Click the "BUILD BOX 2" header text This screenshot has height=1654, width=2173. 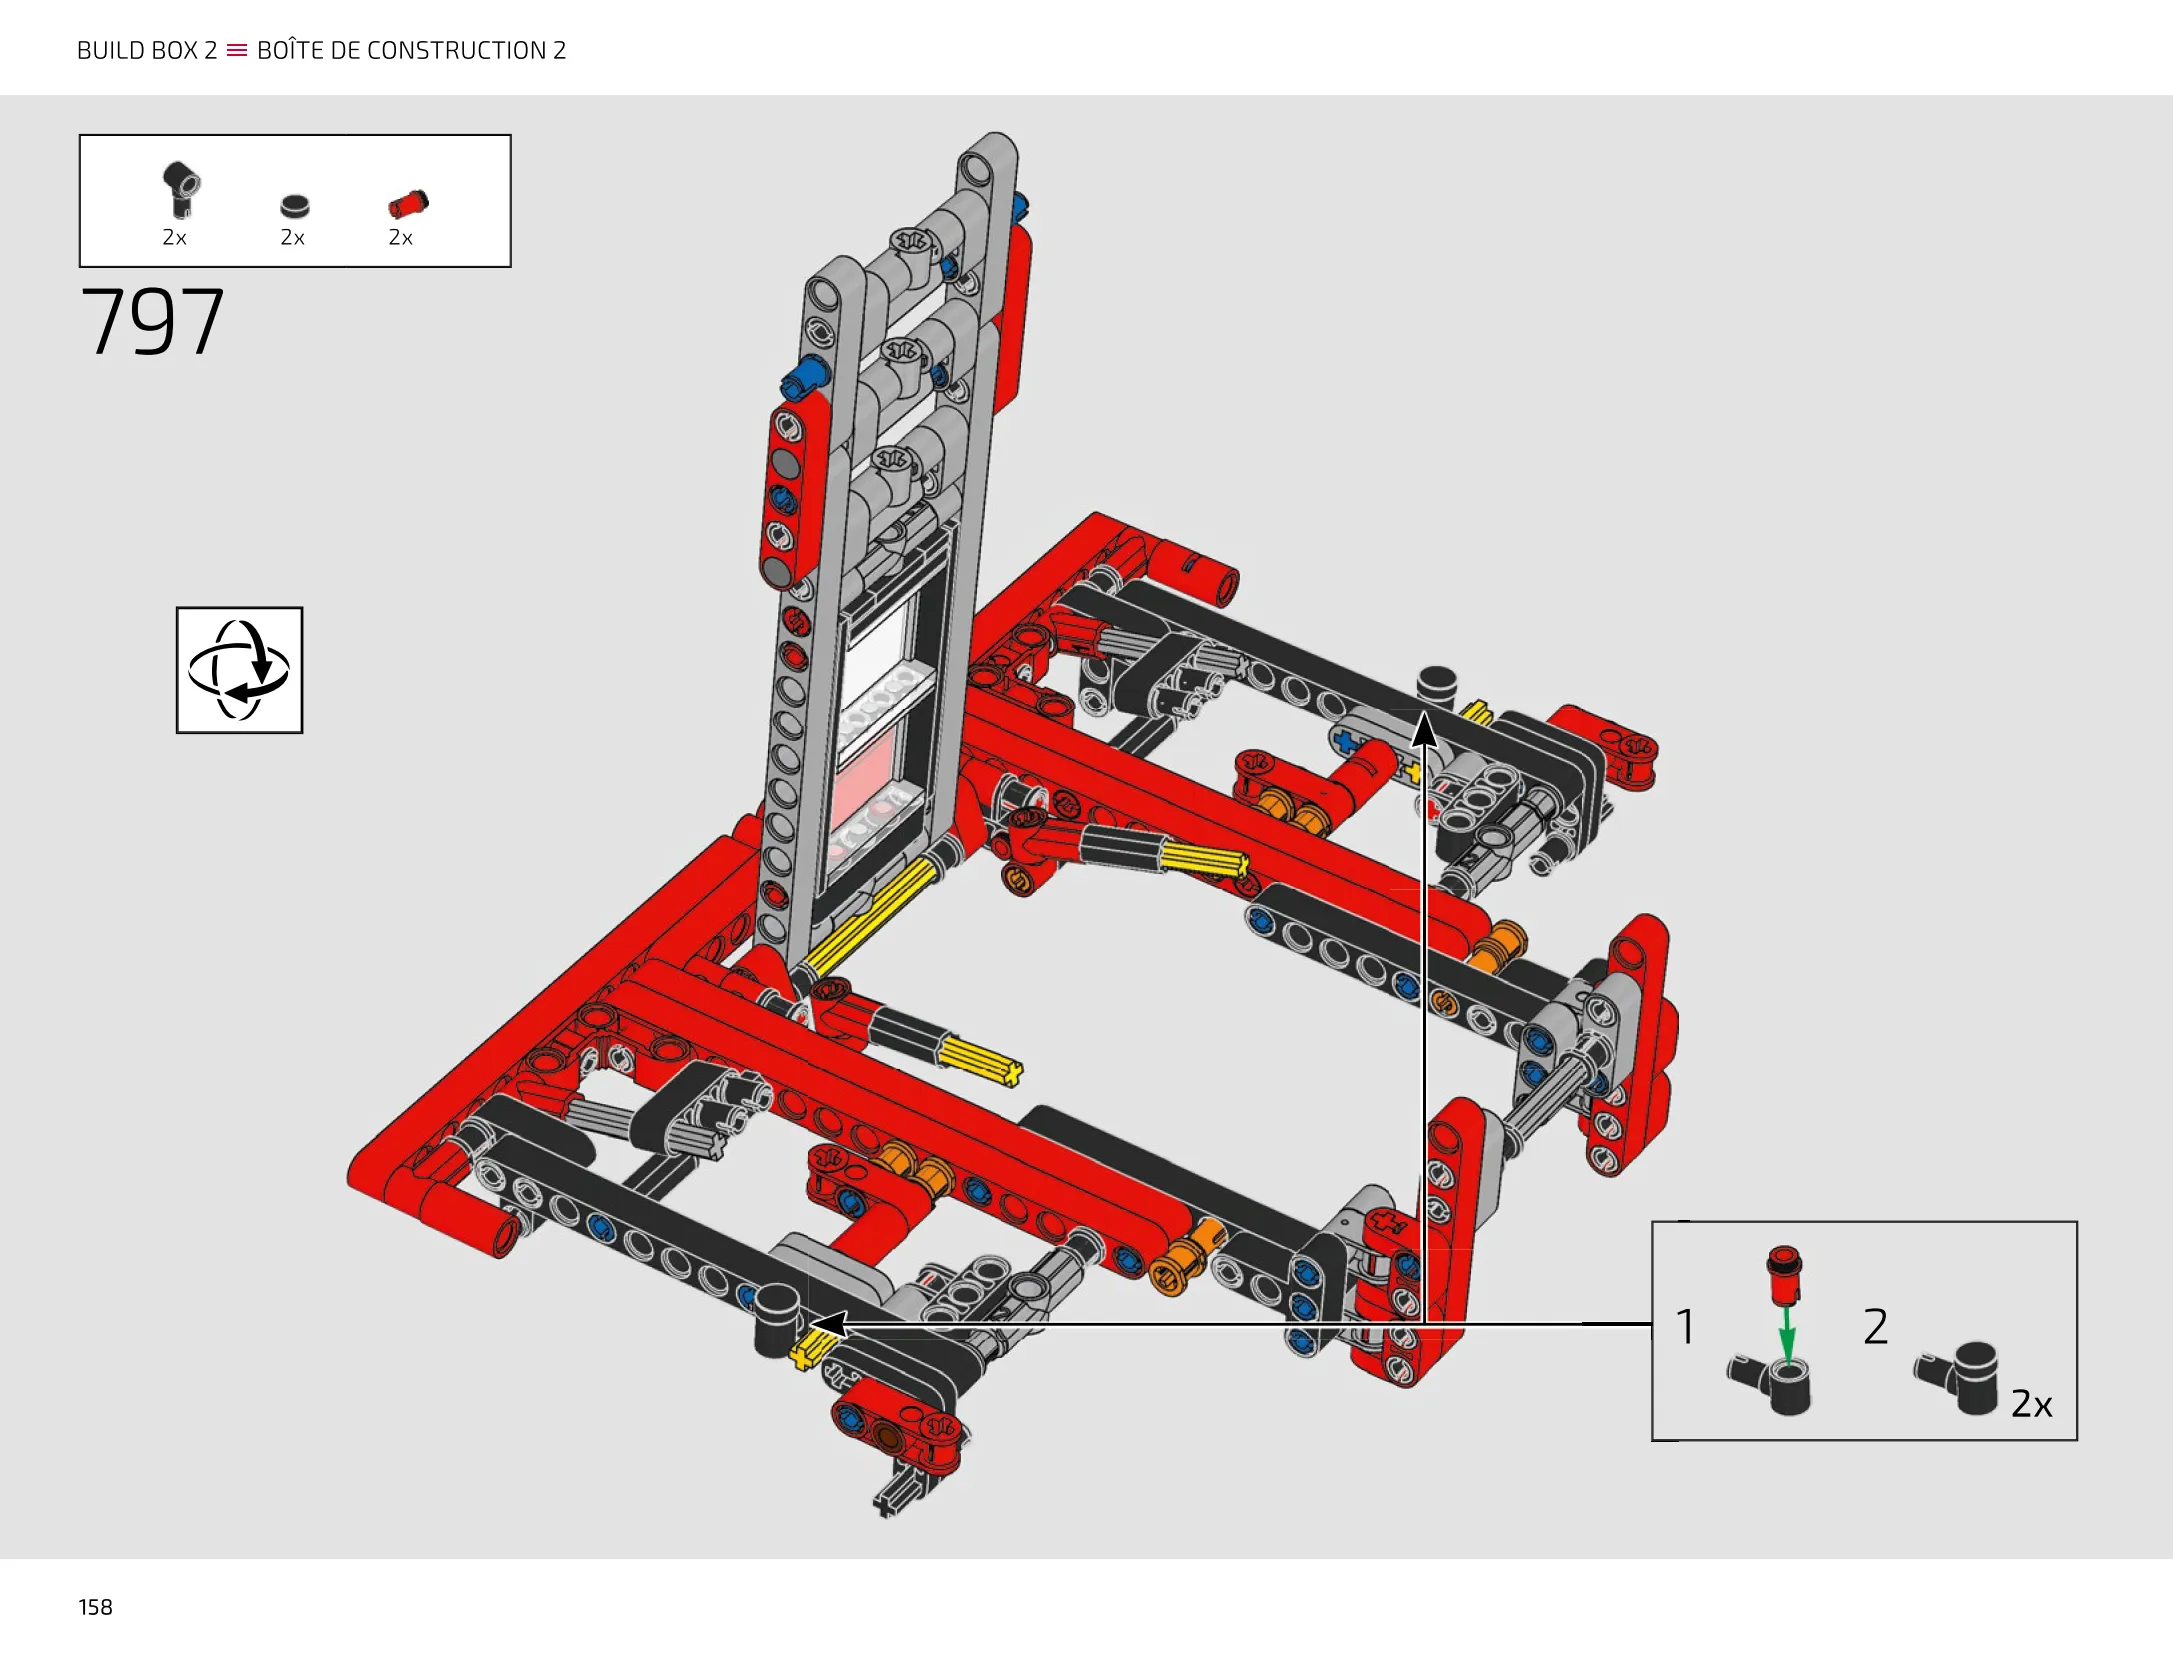(147, 50)
